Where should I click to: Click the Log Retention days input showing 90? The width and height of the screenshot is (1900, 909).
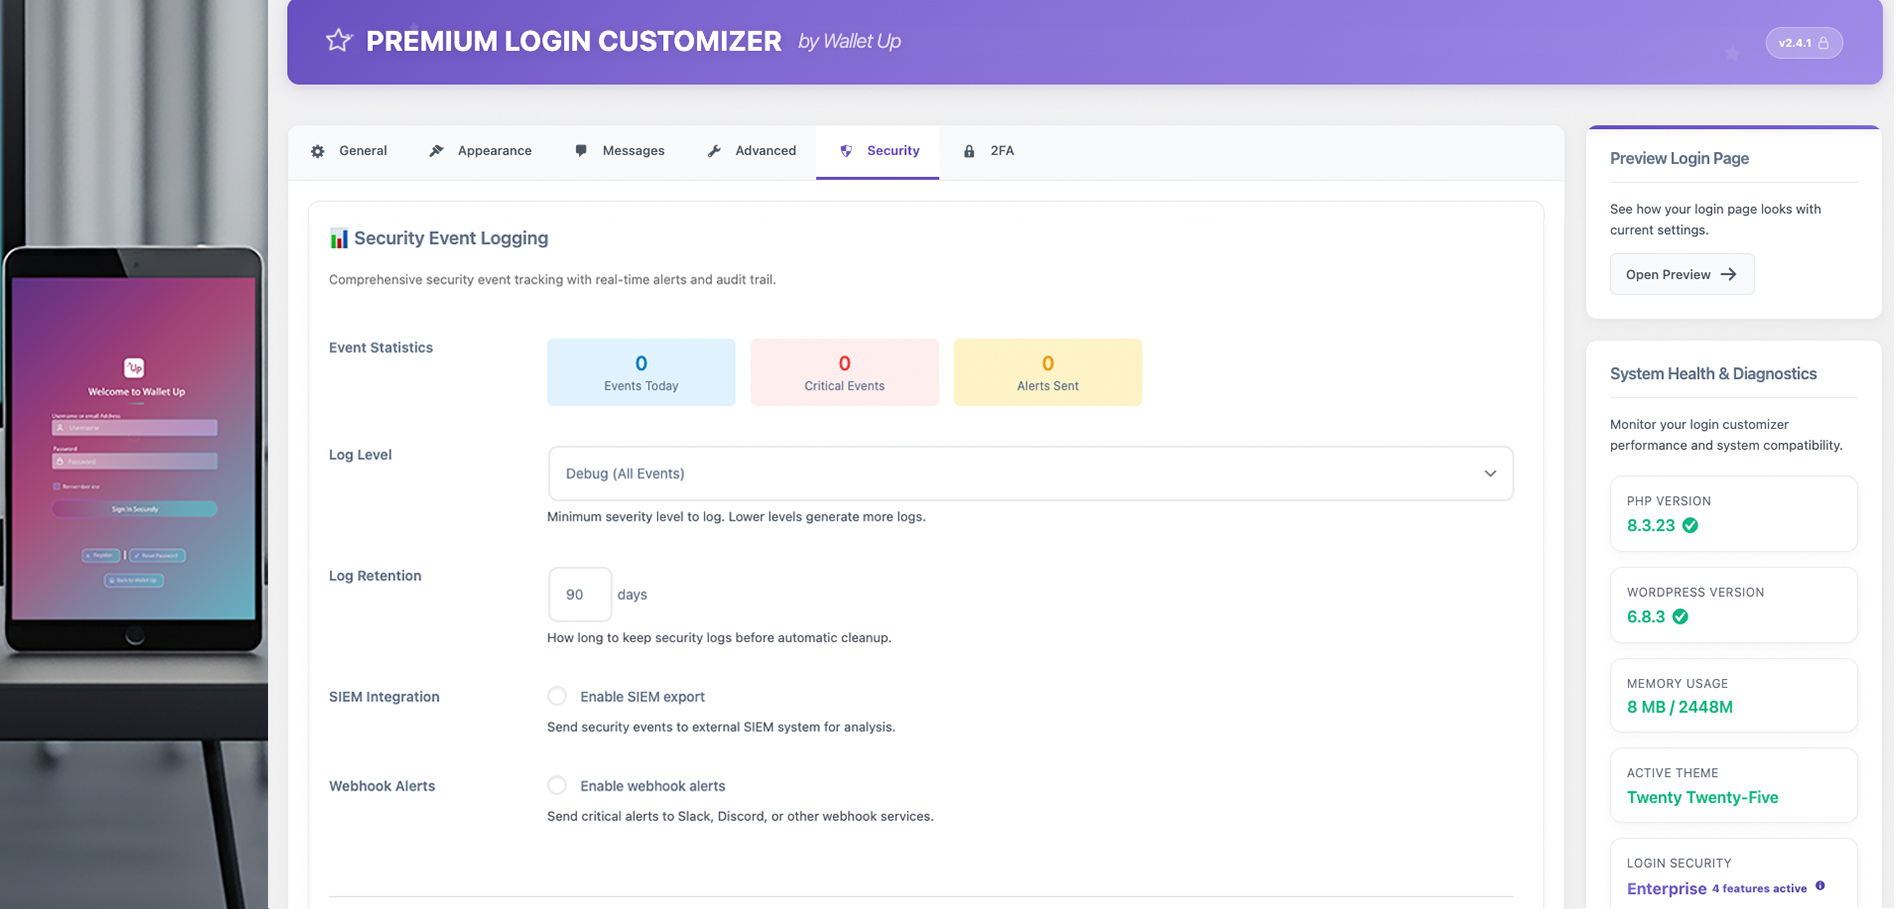point(579,594)
